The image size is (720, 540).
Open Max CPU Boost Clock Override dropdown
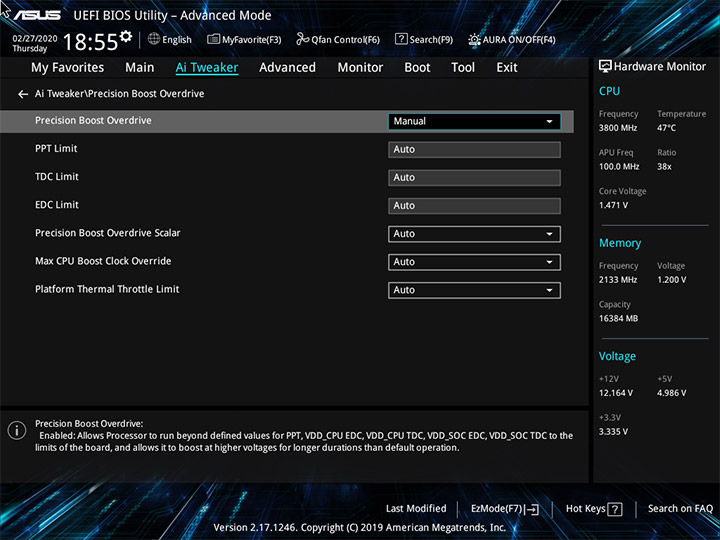pos(474,262)
